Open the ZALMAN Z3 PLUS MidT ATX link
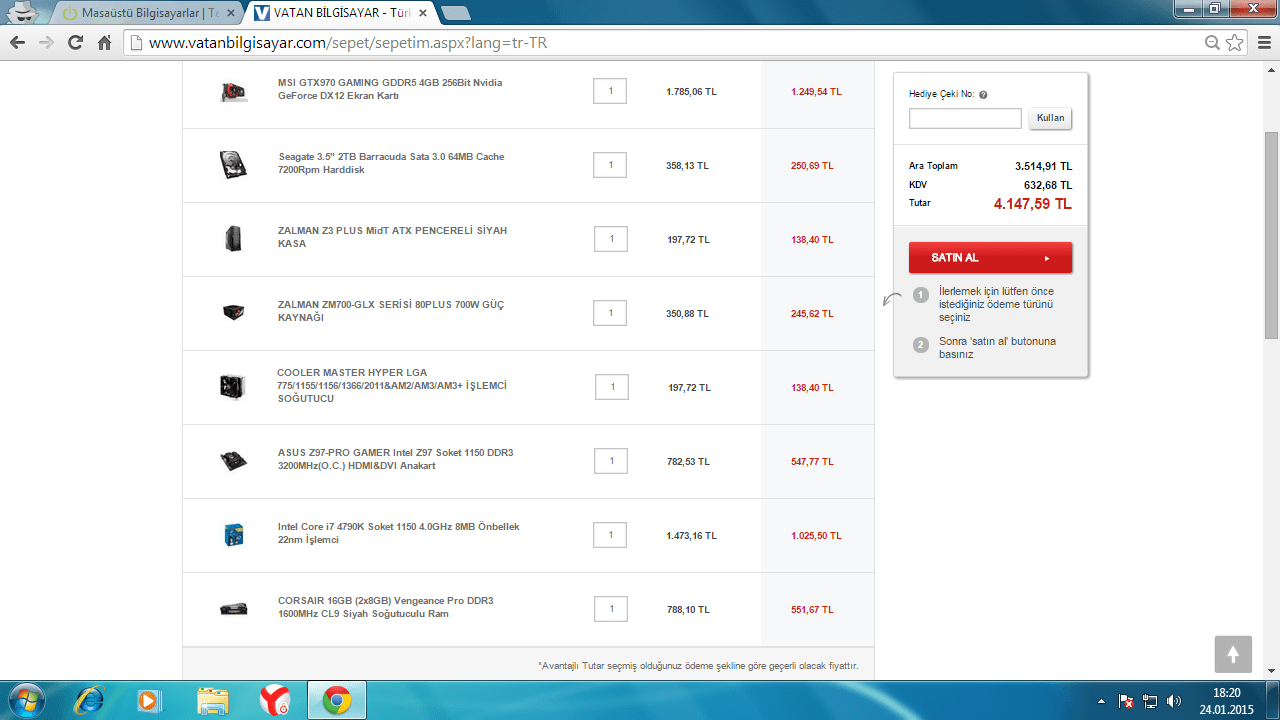 (x=392, y=237)
